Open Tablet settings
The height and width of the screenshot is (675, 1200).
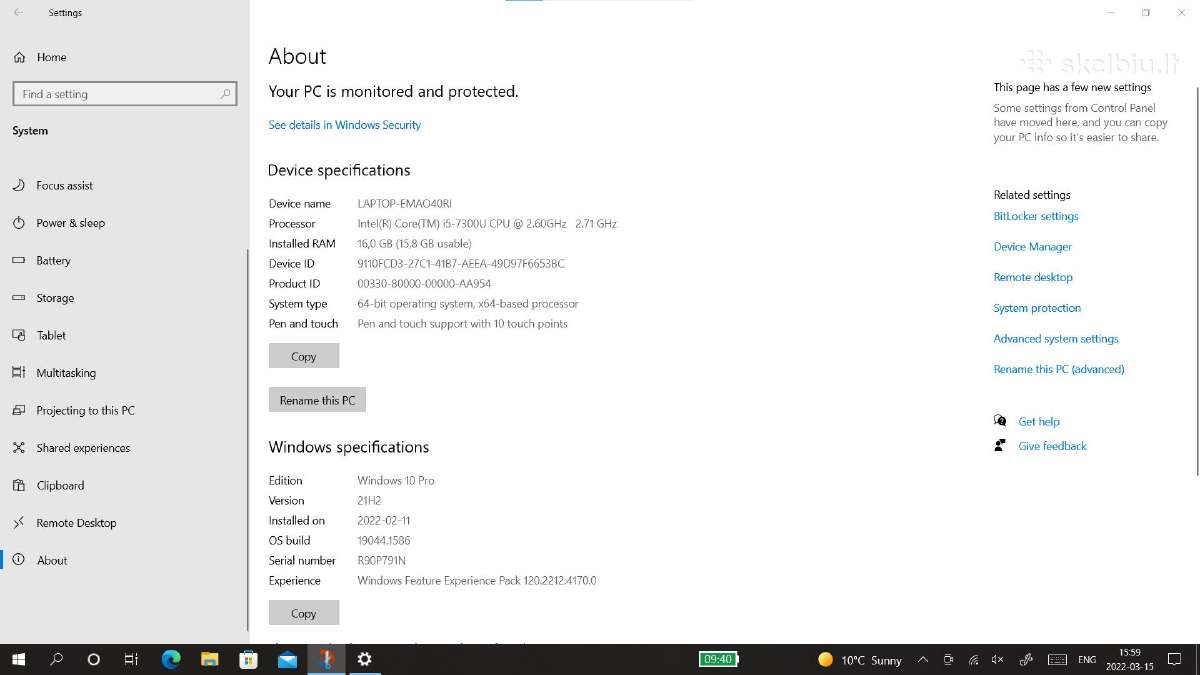click(x=51, y=335)
